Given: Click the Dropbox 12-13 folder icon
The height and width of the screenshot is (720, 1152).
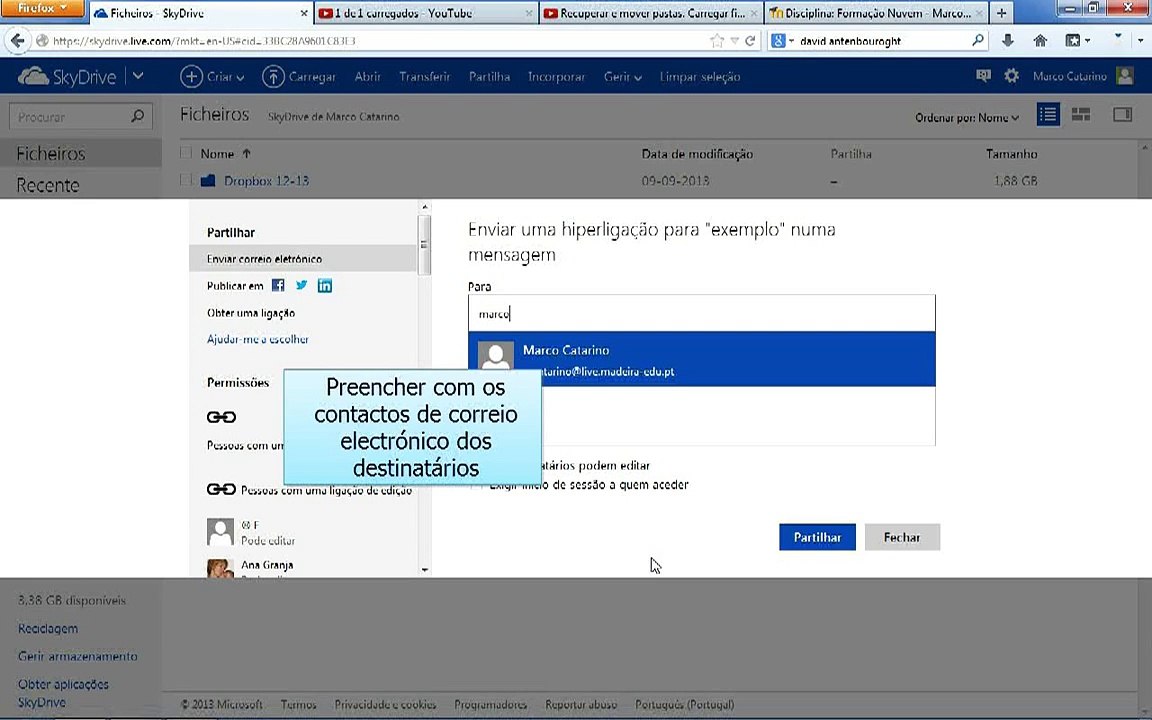Looking at the screenshot, I should (x=208, y=180).
